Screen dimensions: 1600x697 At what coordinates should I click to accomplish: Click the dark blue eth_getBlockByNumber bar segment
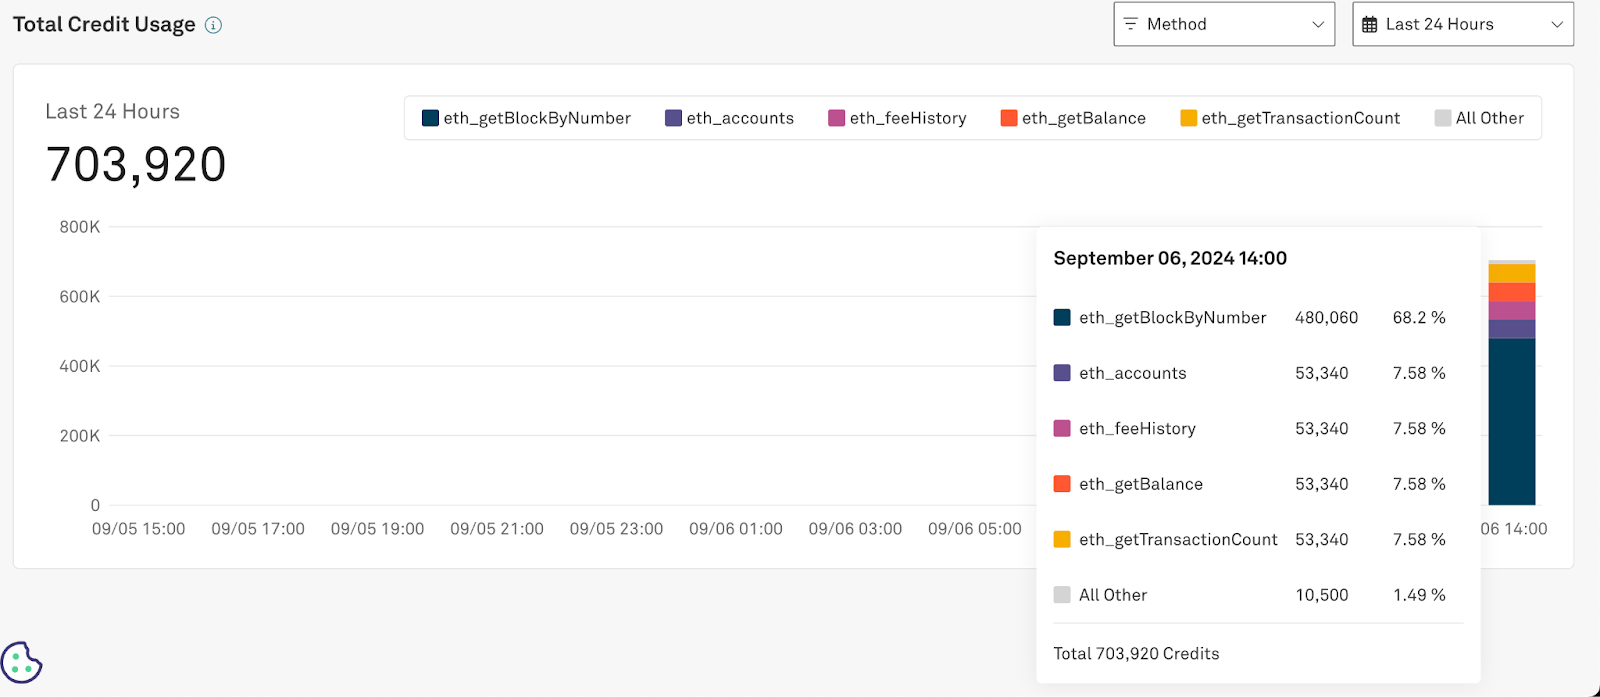tap(1511, 421)
